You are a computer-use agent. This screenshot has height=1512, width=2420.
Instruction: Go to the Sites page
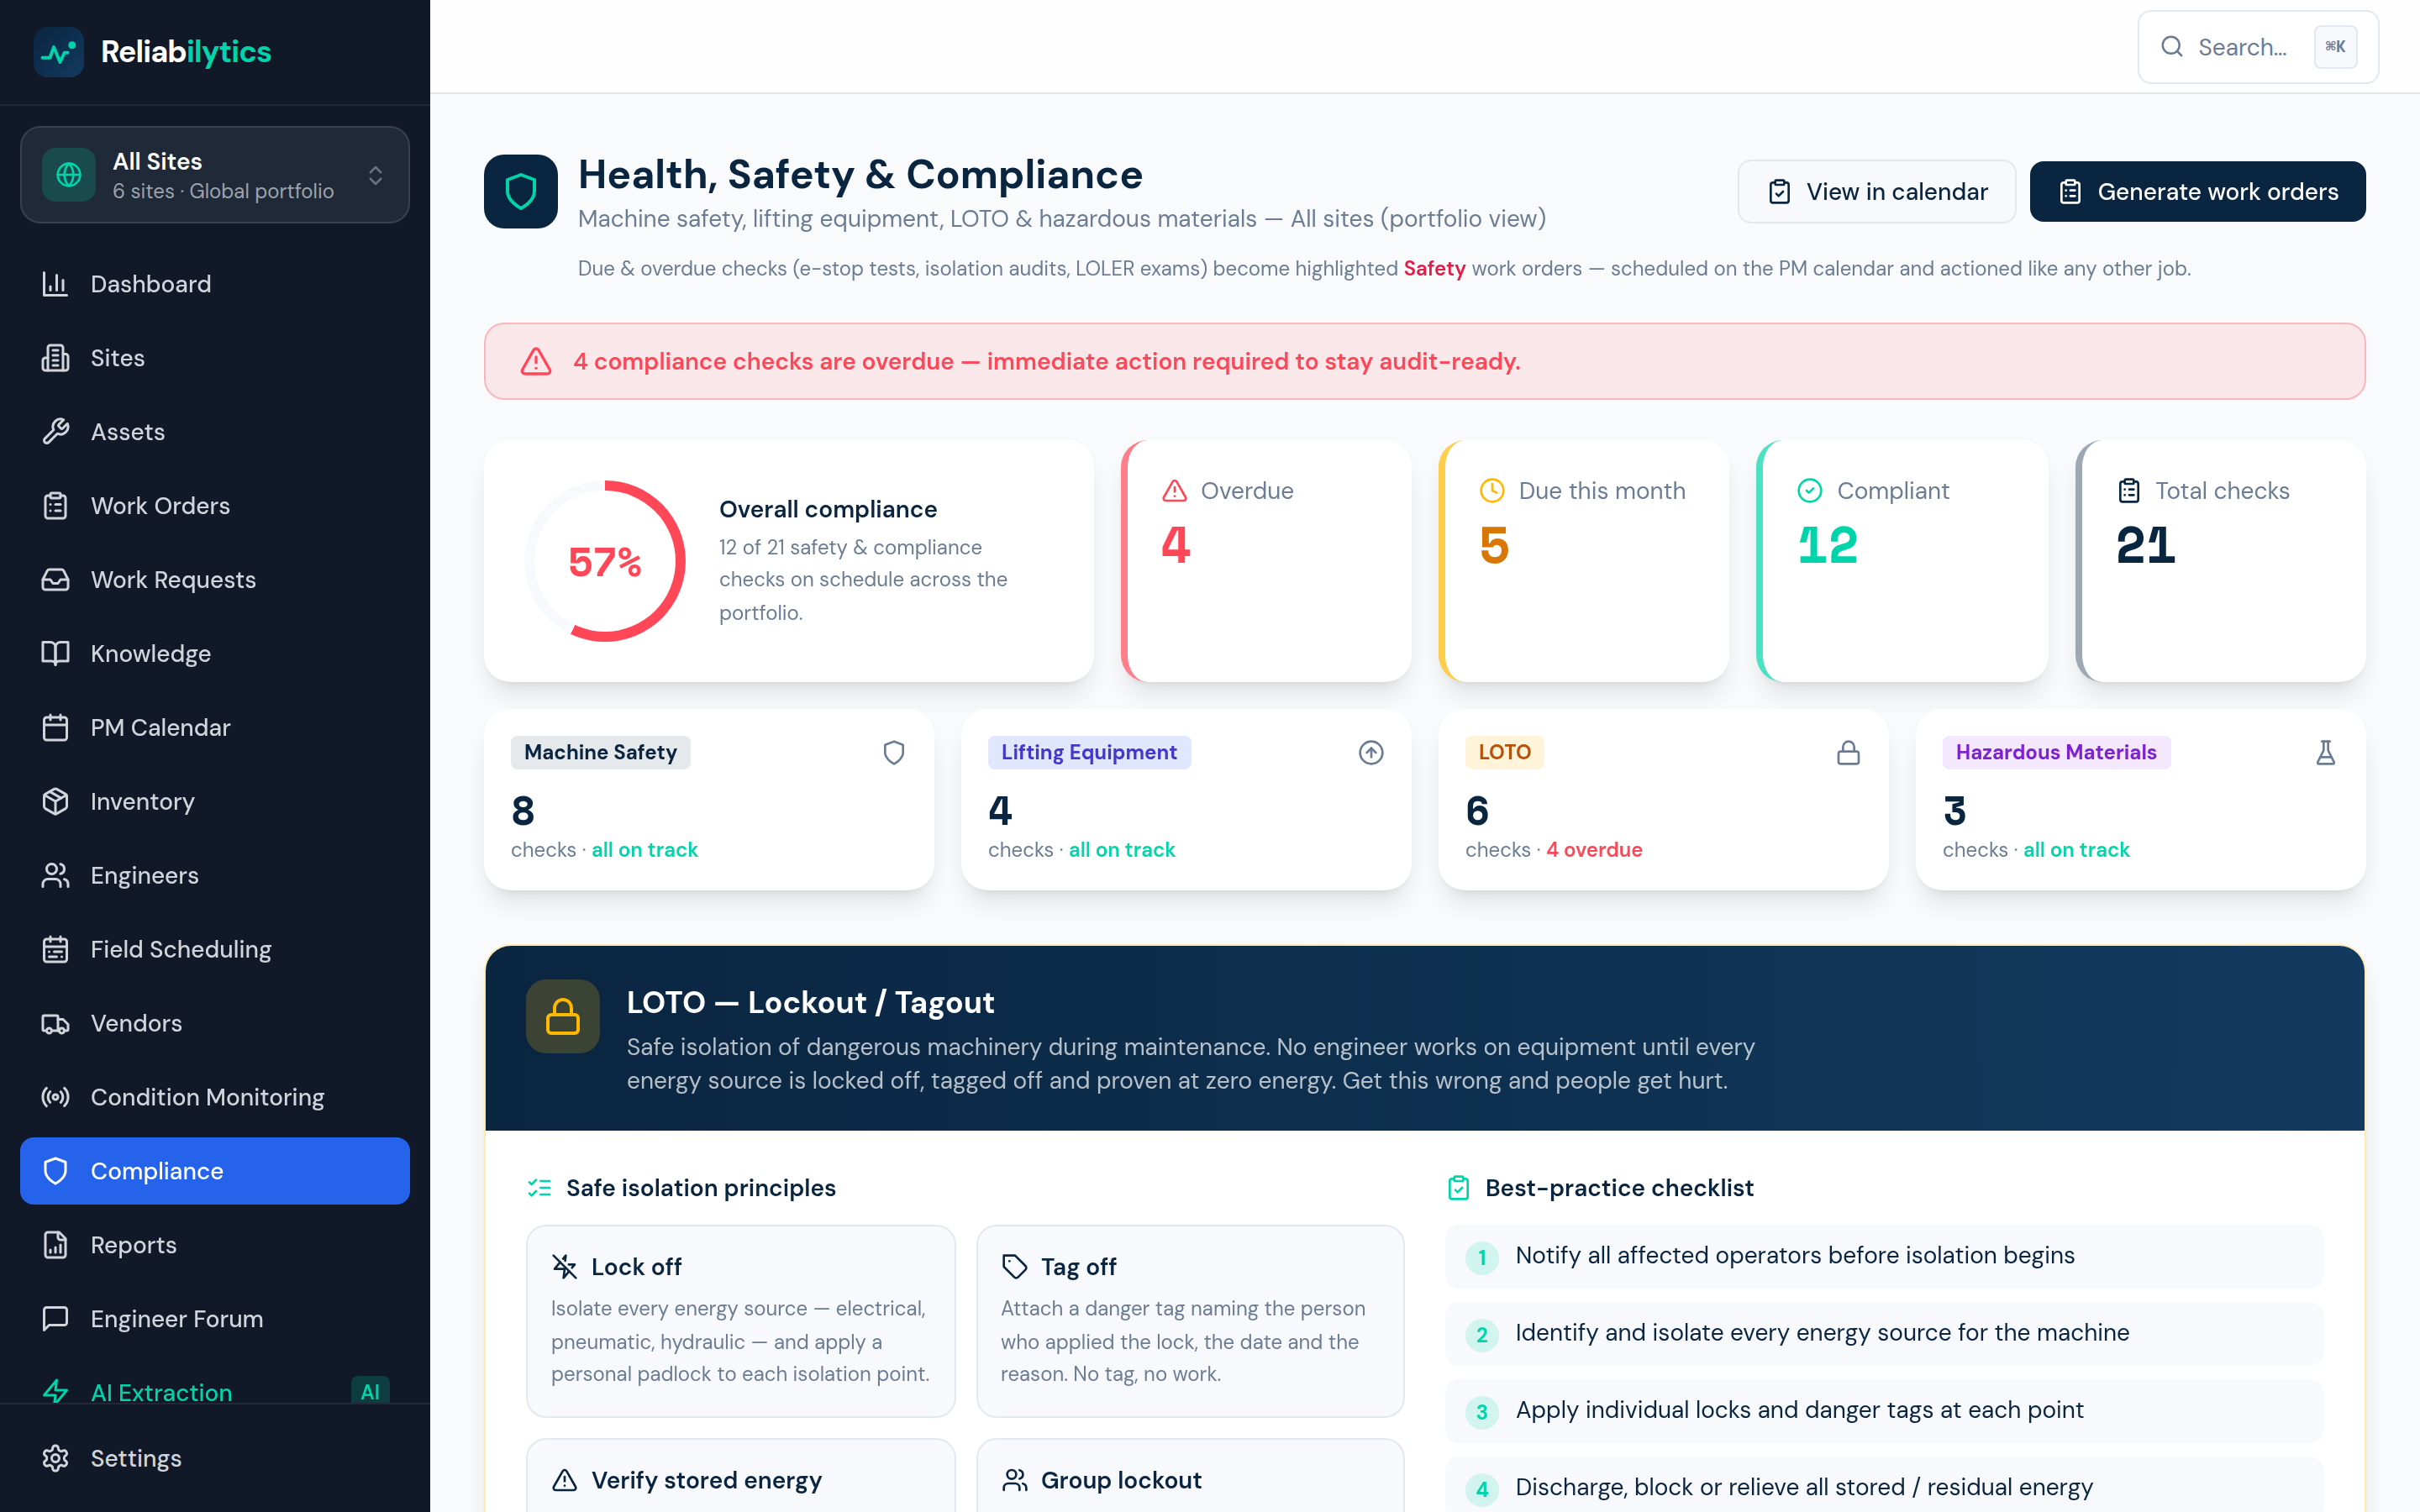(215, 358)
